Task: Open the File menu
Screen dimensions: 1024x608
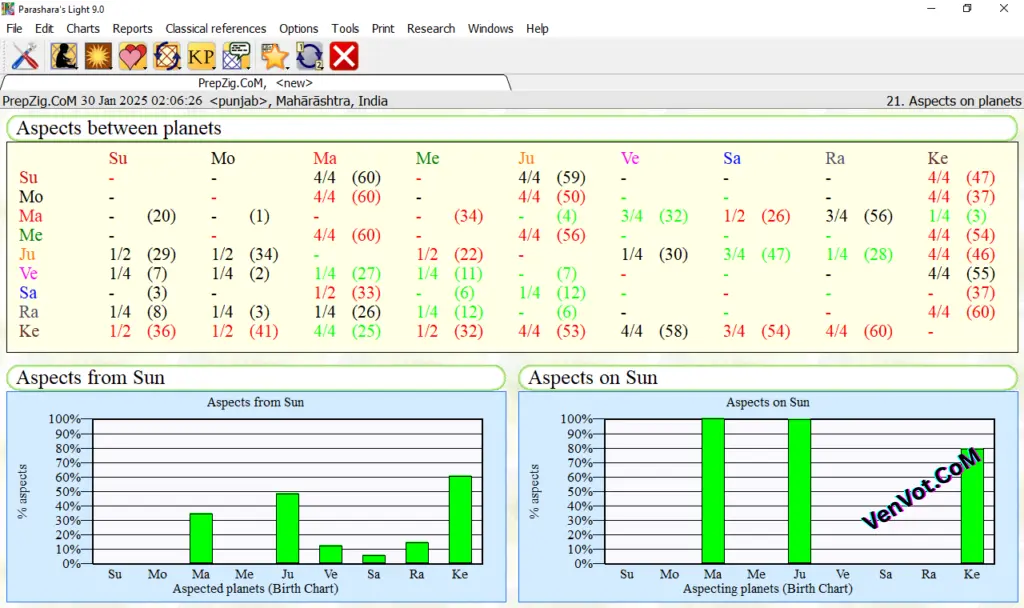Action: (x=14, y=29)
